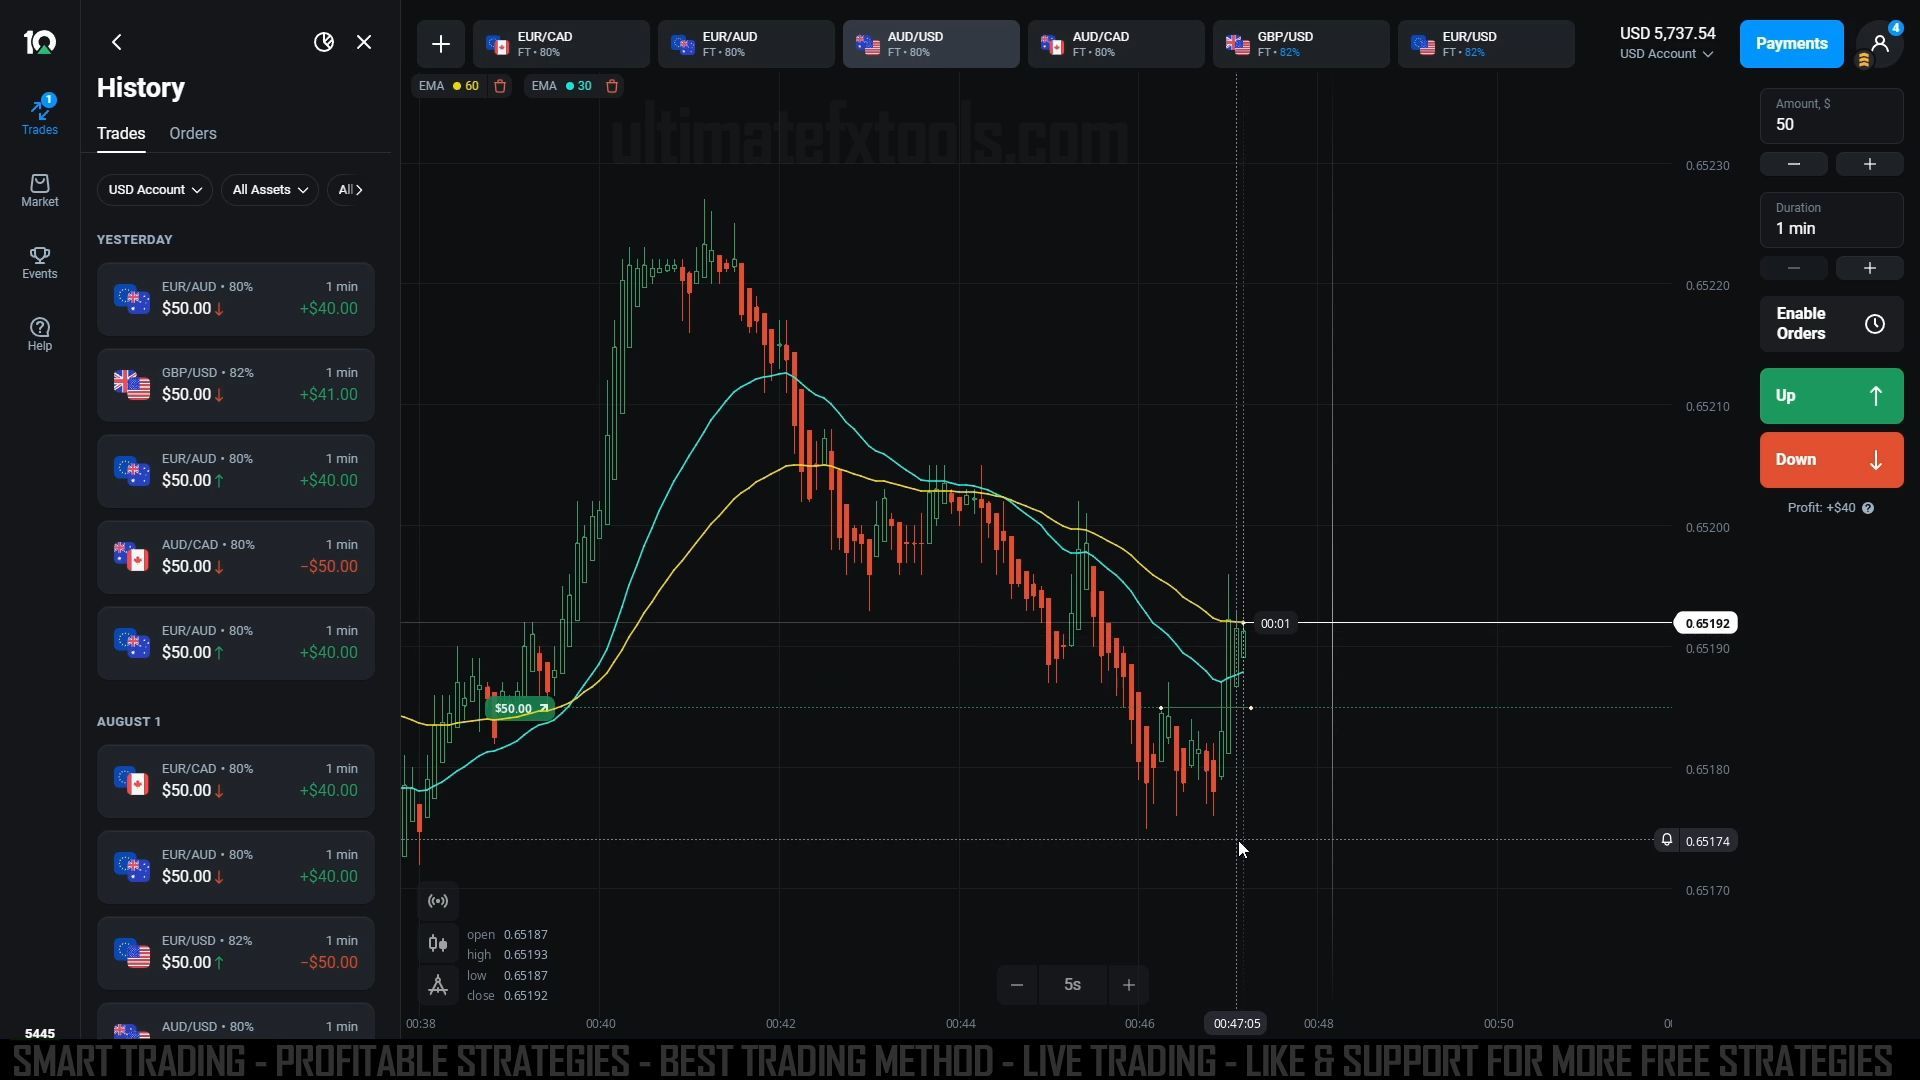The width and height of the screenshot is (1920, 1080).
Task: Select the EUR/AUD asset tab
Action: click(746, 44)
